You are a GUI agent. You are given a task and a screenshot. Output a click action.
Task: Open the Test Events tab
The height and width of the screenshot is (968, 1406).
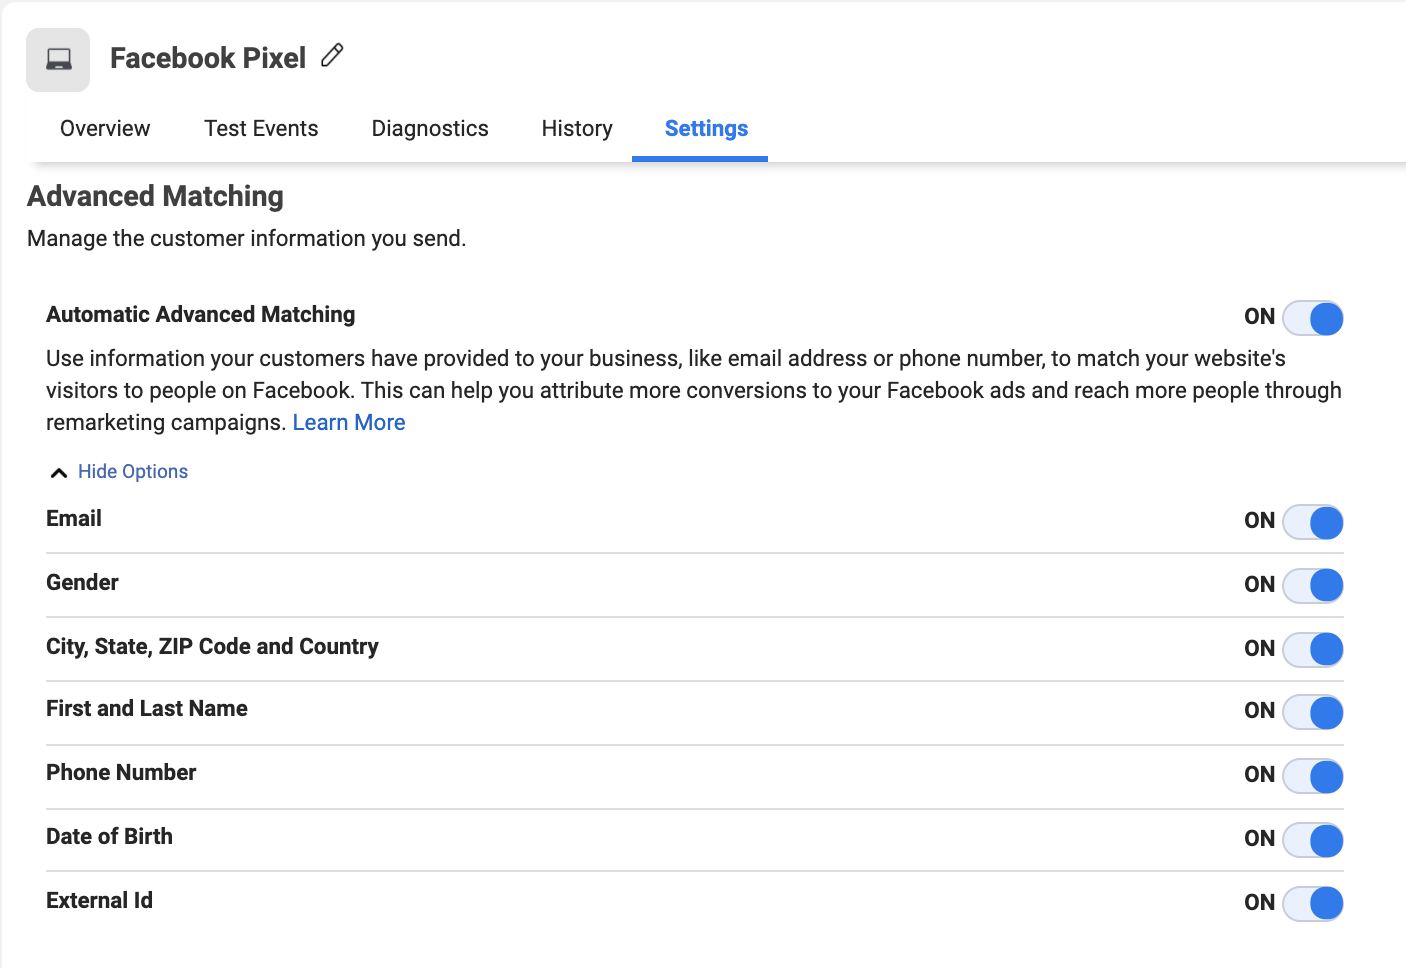261,129
